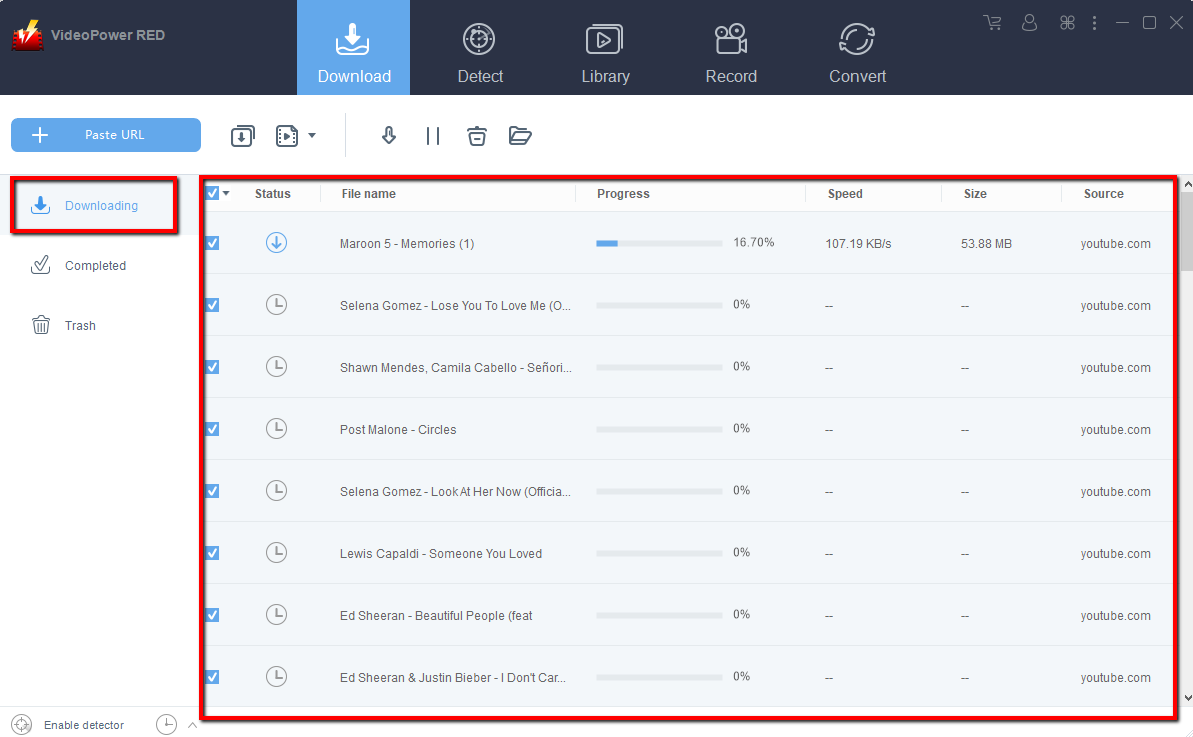Open the shopping cart icon
1193x737 pixels.
(992, 22)
